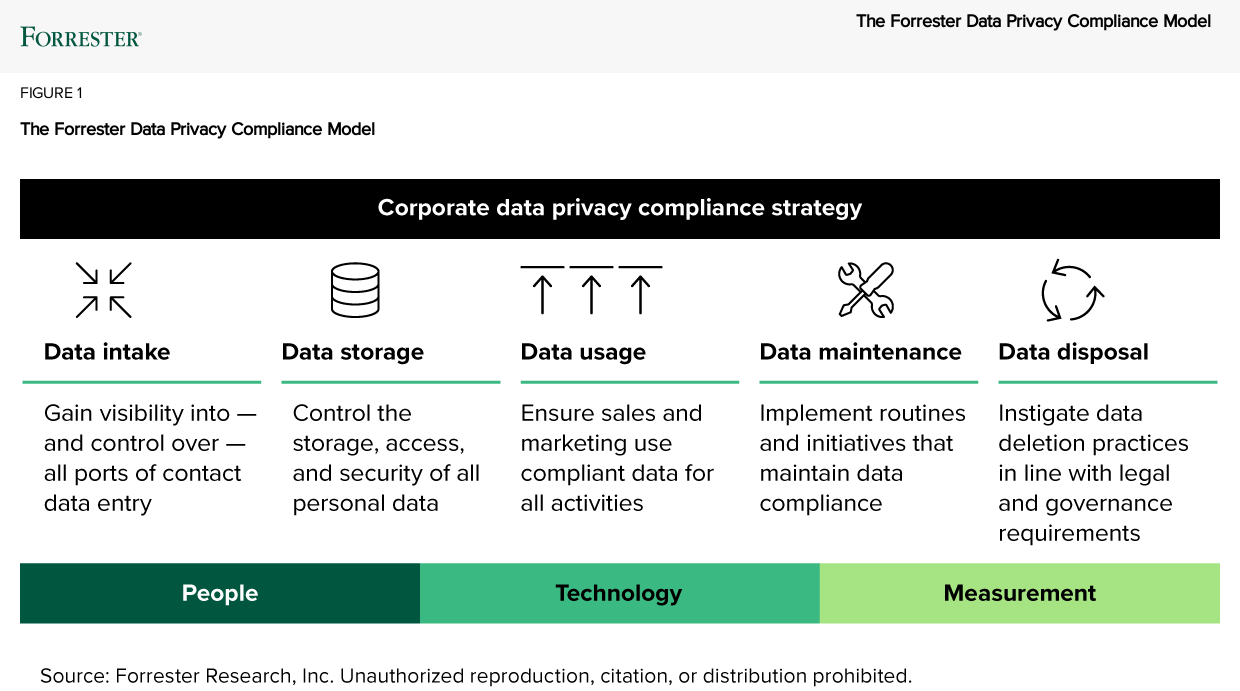Click the Data maintenance tools icon
The width and height of the screenshot is (1240, 691).
865,290
